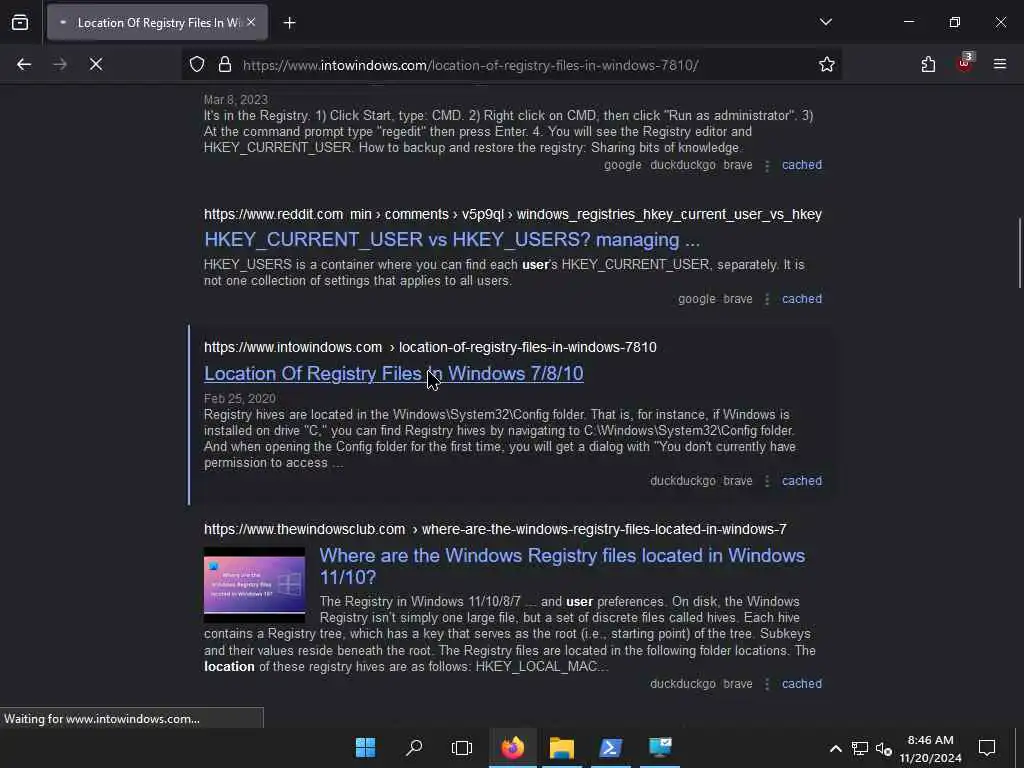
Task: Open taskbar Search magnifier
Action: click(413, 747)
